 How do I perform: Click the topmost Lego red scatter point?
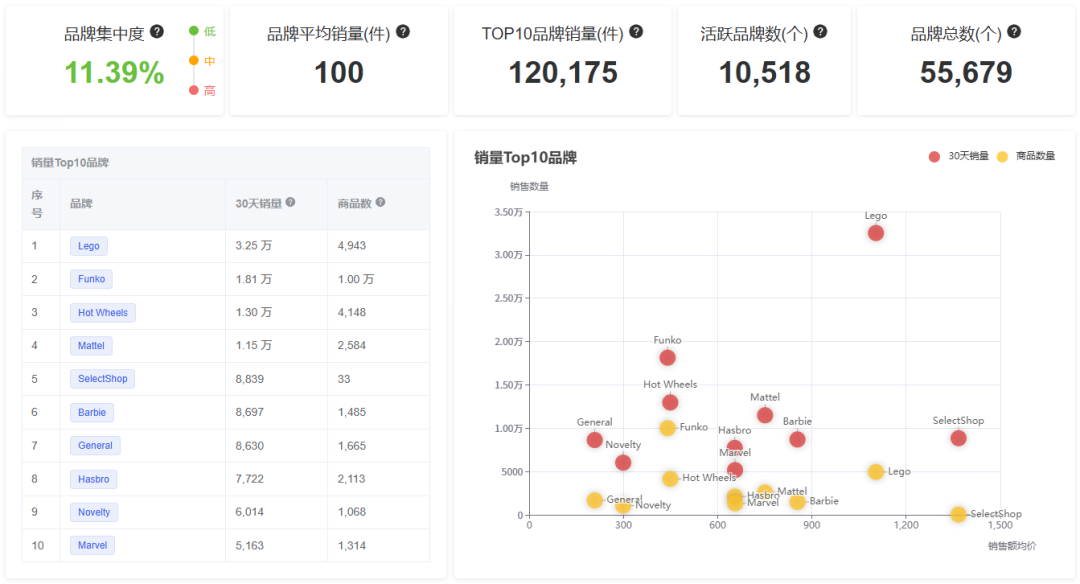click(x=876, y=232)
